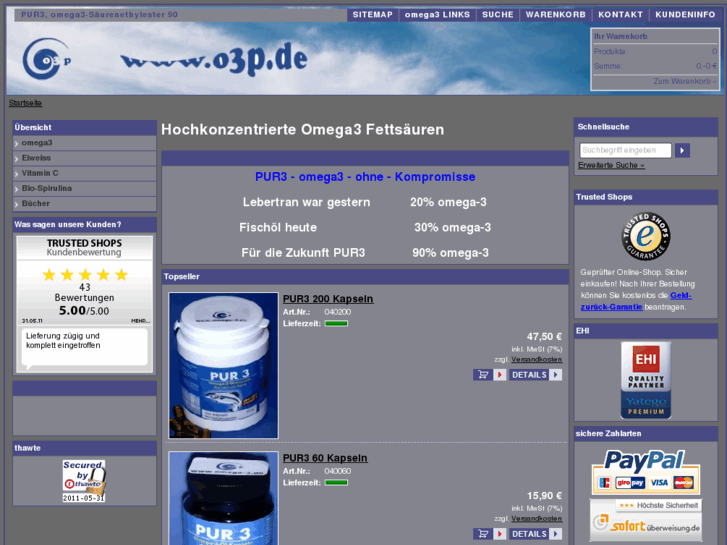Viewport: 727px width, 545px height.
Task: Focus the Suchbegriff eingeben search field
Action: point(625,150)
